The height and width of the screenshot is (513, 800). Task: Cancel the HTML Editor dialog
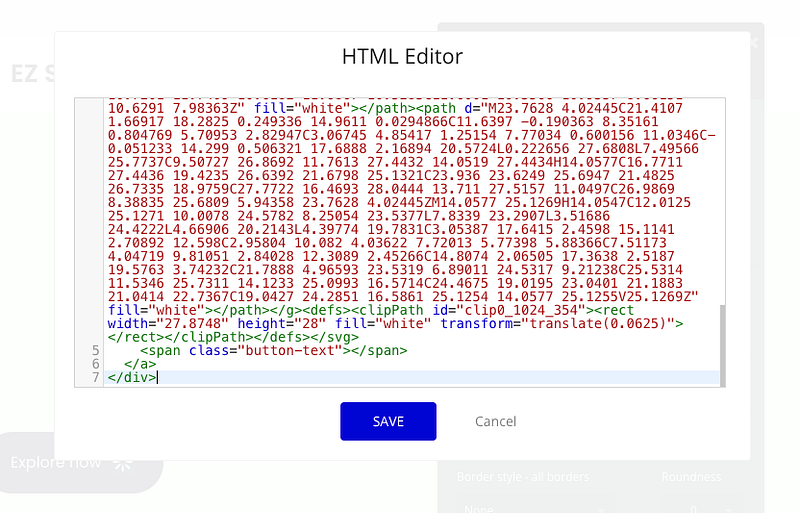495,421
